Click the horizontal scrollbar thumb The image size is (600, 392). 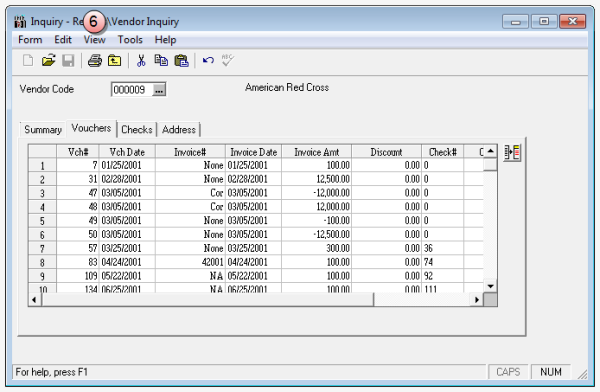pyautogui.click(x=207, y=300)
